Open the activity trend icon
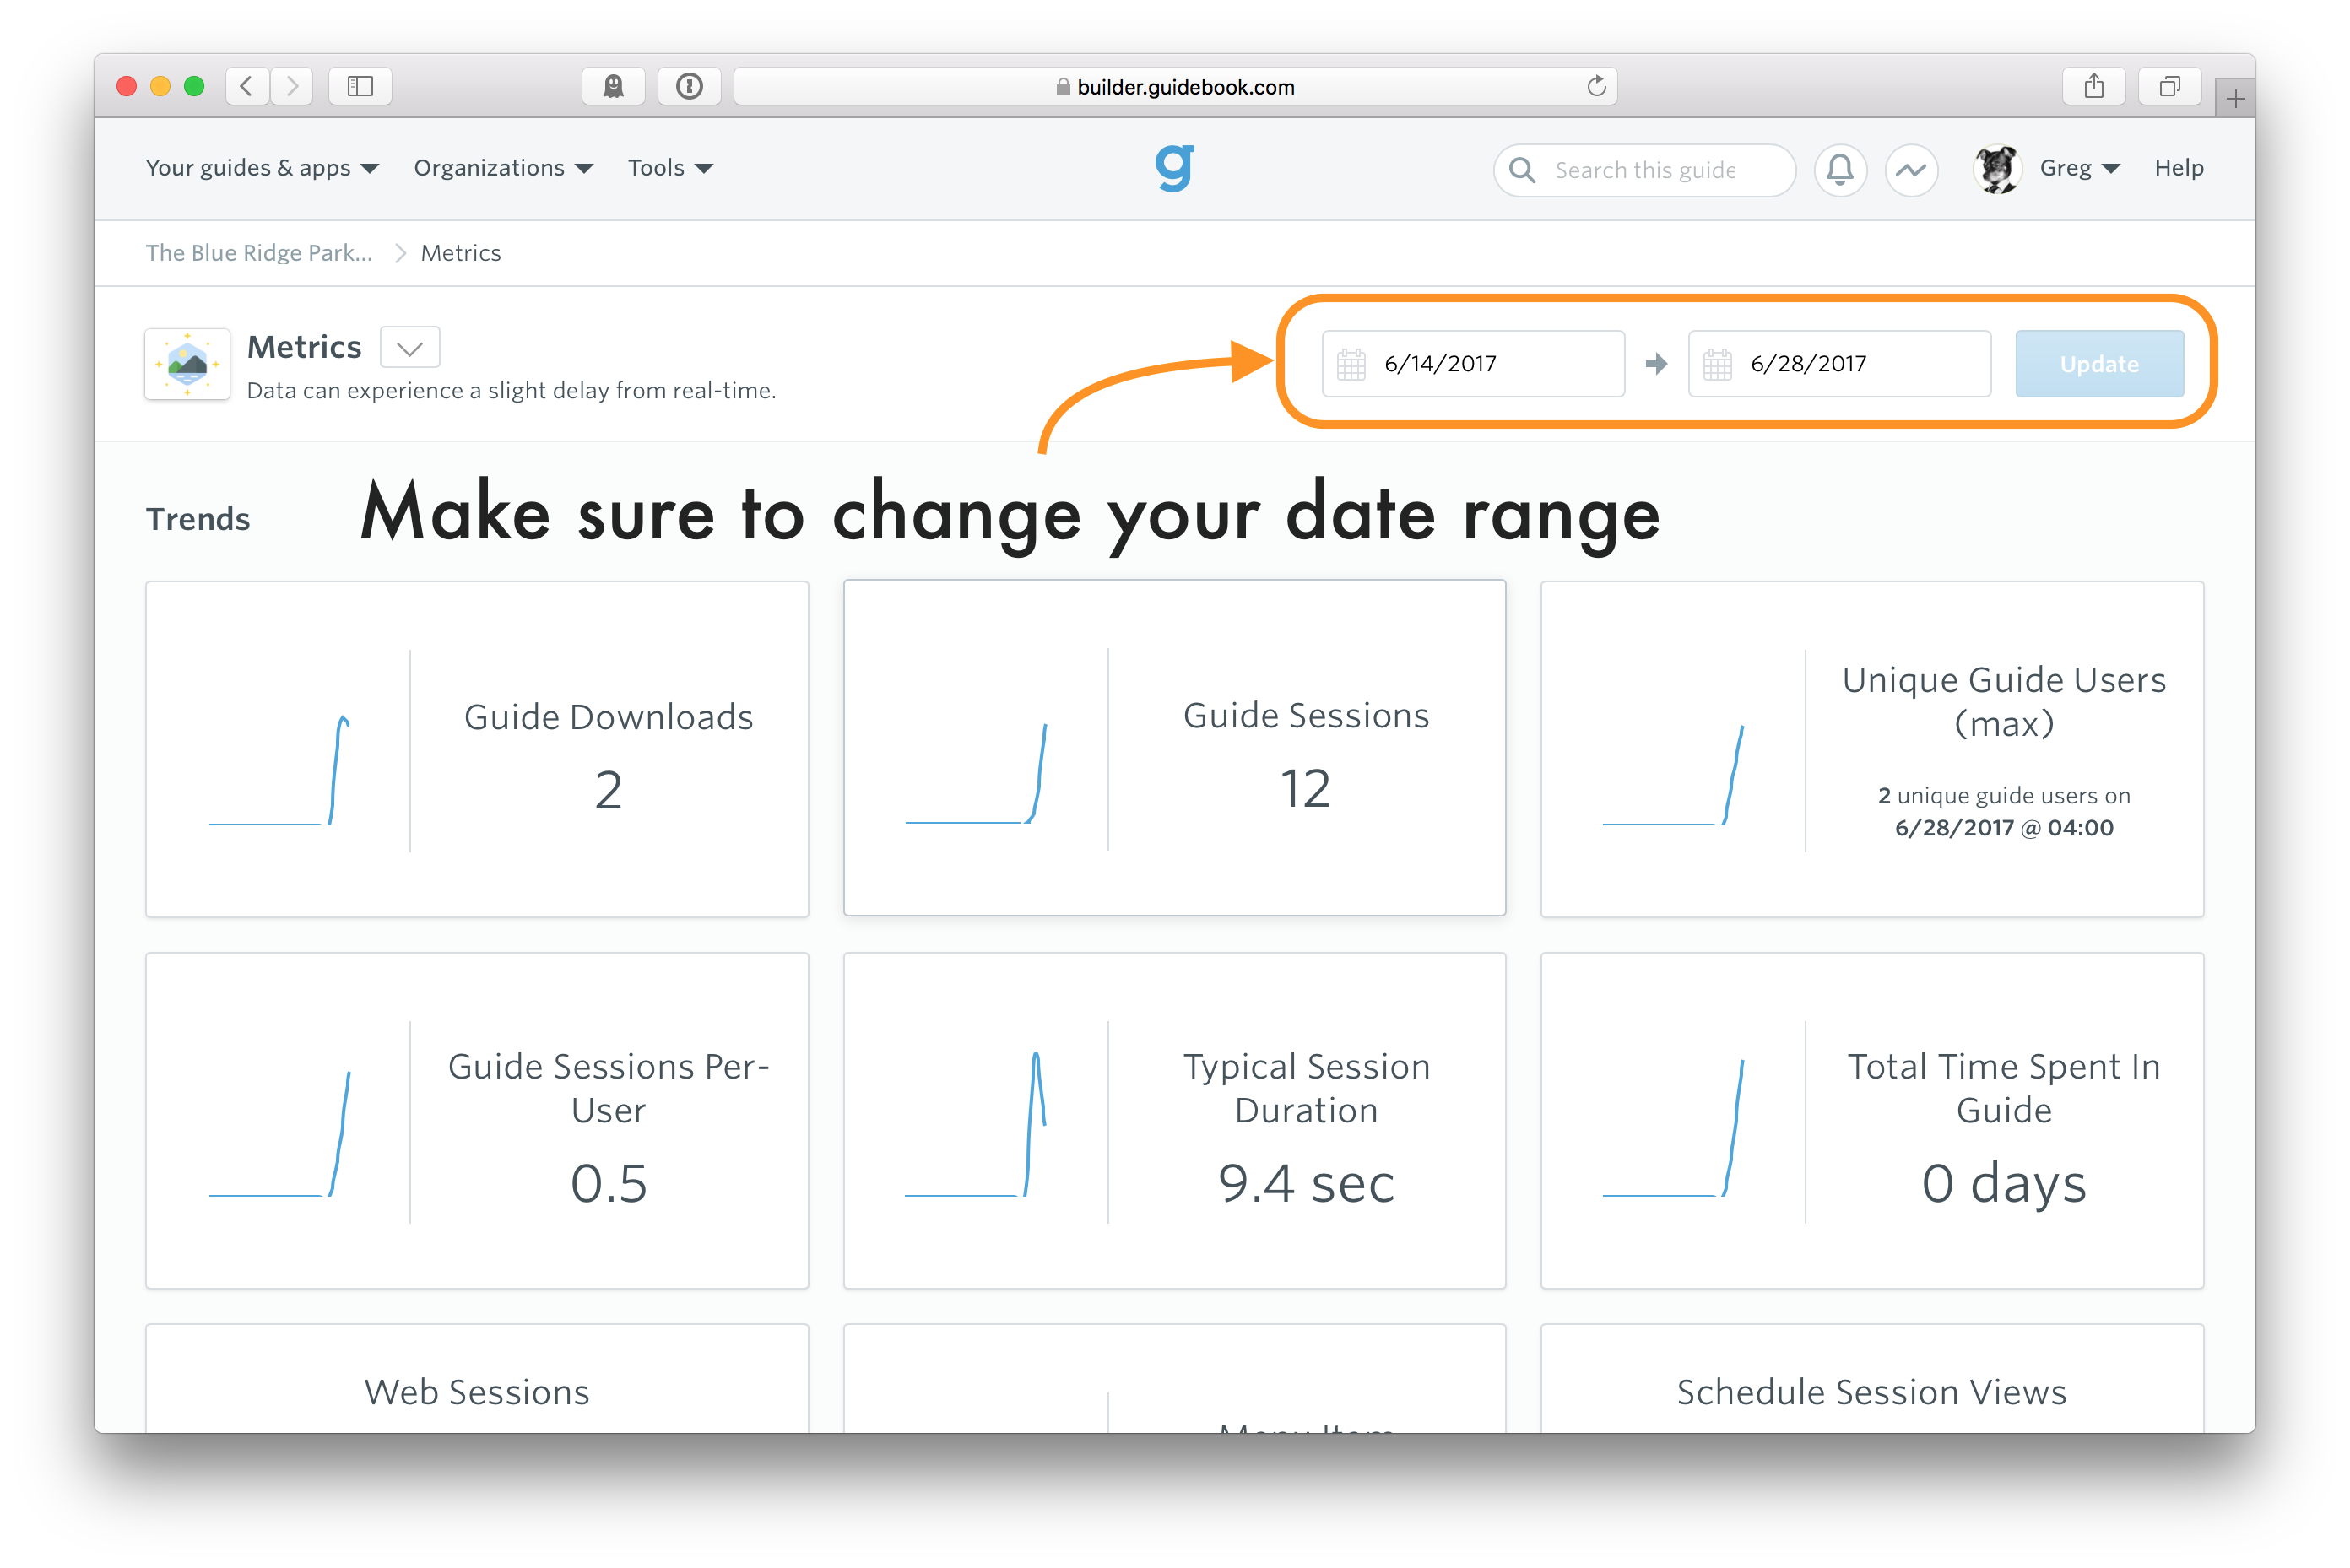2350x1568 pixels. pos(1911,169)
